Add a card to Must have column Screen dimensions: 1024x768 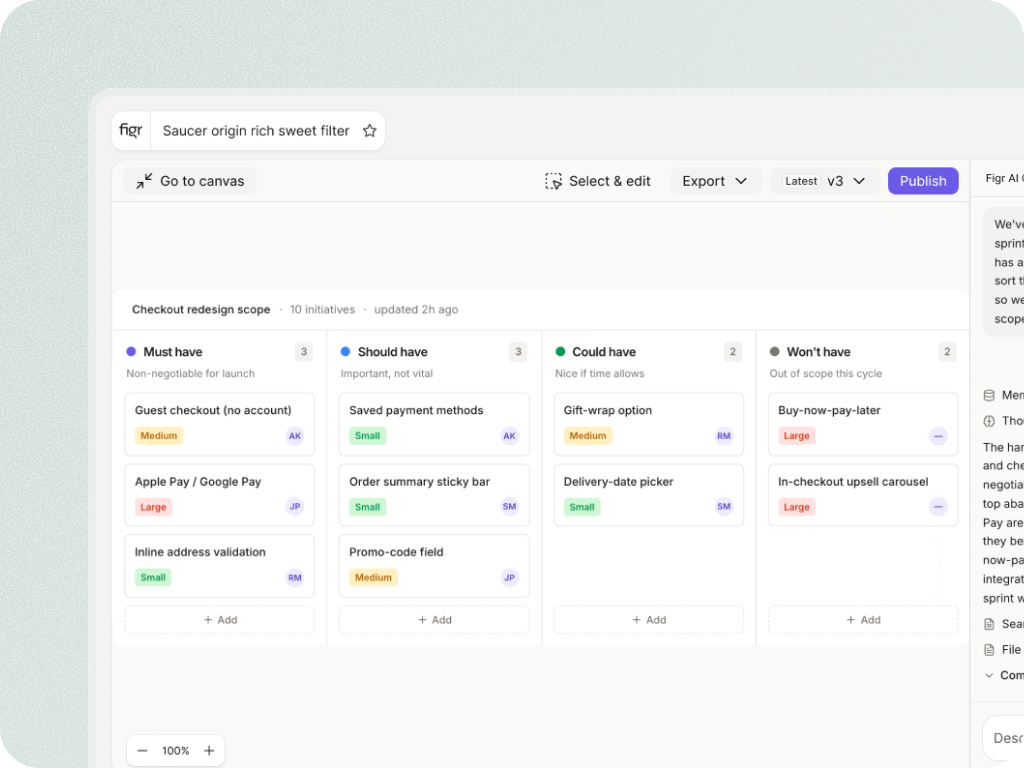(x=219, y=620)
